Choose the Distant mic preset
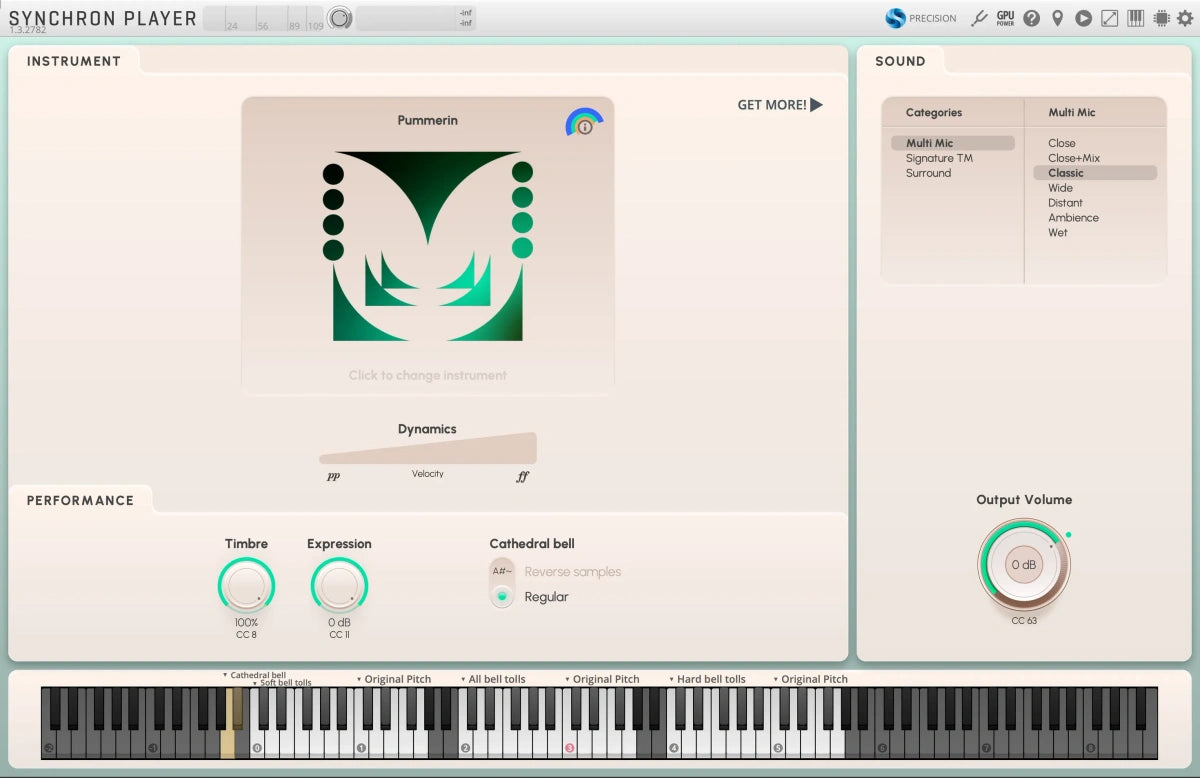This screenshot has width=1200, height=778. pyautogui.click(x=1066, y=203)
